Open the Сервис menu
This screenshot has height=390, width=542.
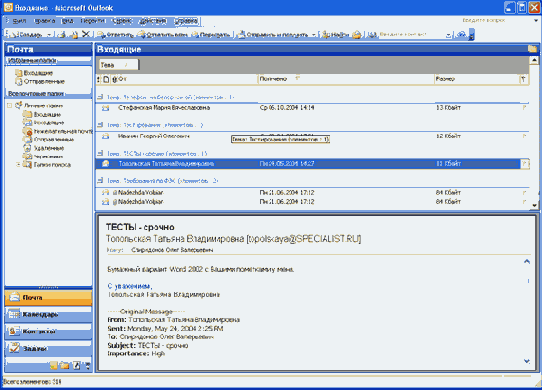point(122,21)
